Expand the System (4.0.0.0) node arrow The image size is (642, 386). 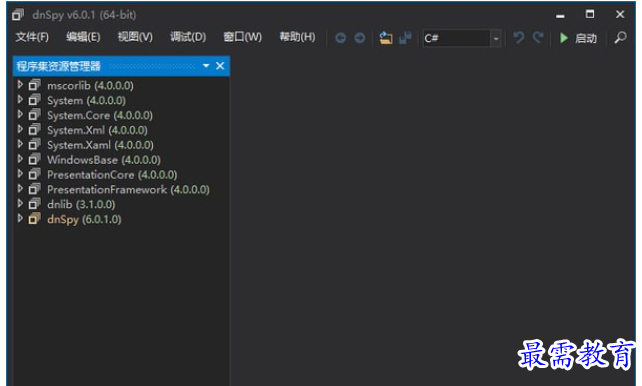point(20,99)
